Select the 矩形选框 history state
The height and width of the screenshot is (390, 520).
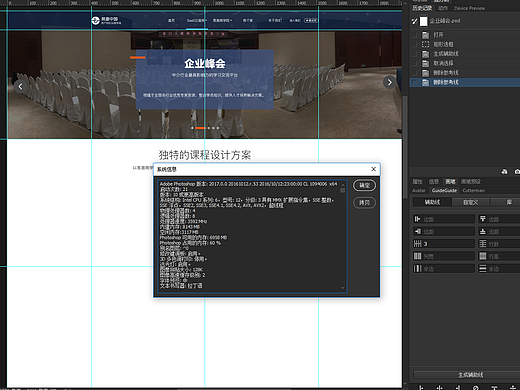[x=443, y=44]
